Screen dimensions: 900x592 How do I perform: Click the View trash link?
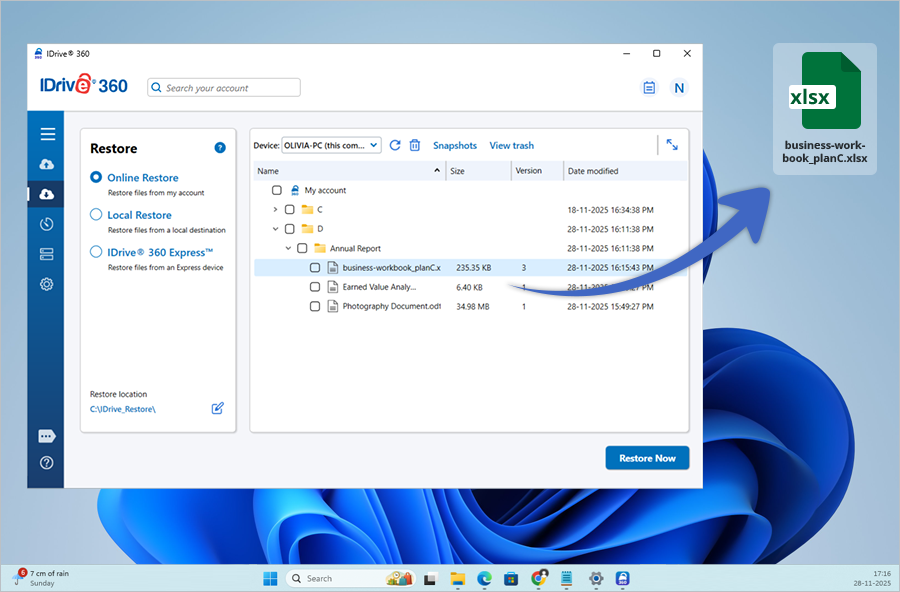point(511,146)
